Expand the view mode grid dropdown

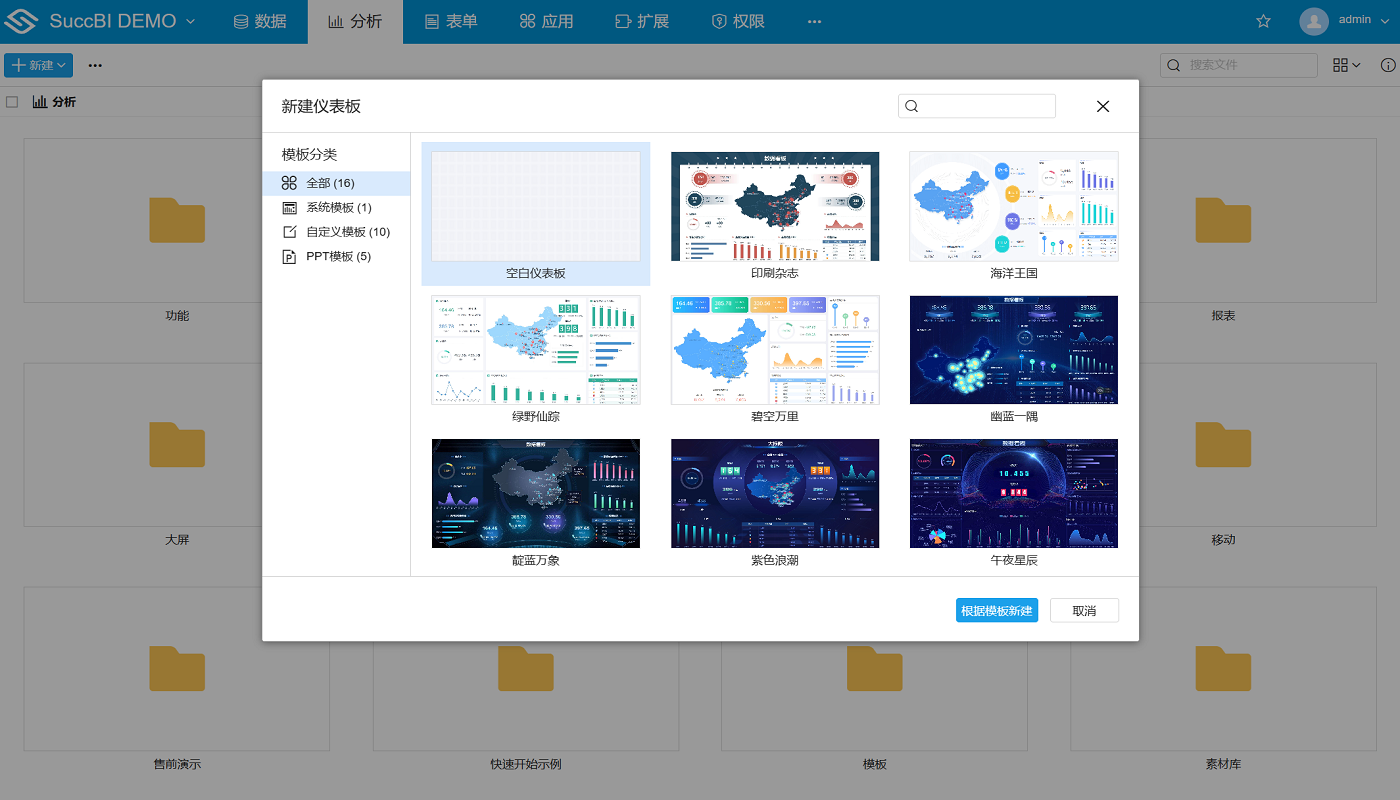(x=1346, y=65)
